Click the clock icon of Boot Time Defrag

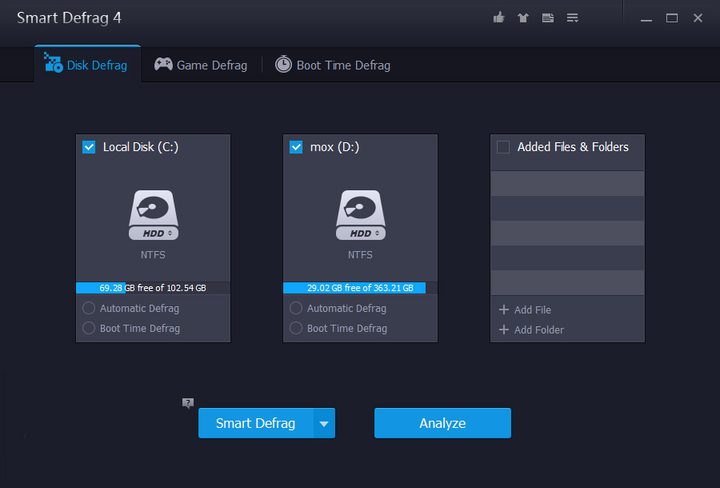283,64
